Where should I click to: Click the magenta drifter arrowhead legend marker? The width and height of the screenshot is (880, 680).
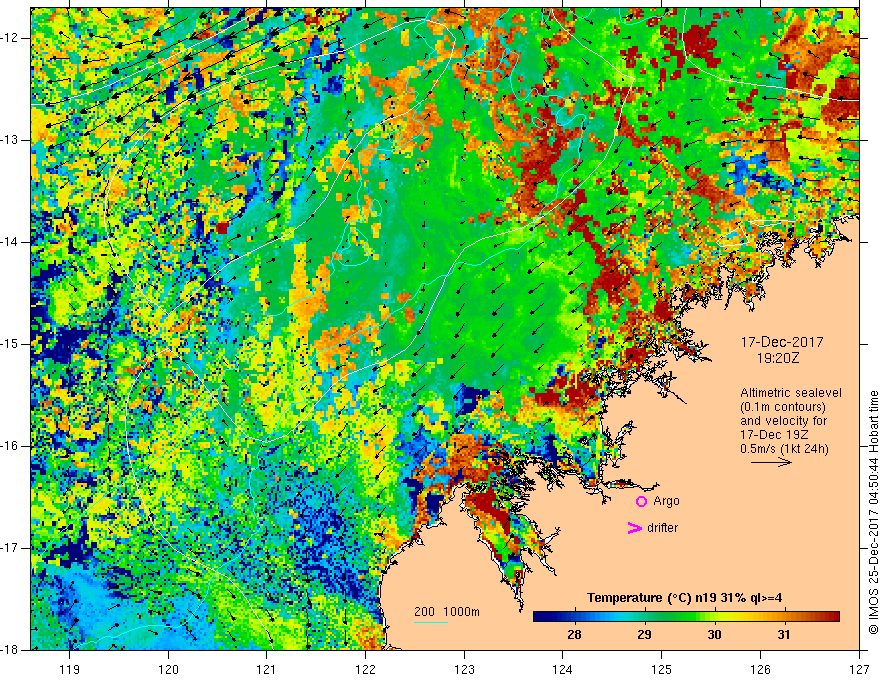point(634,528)
